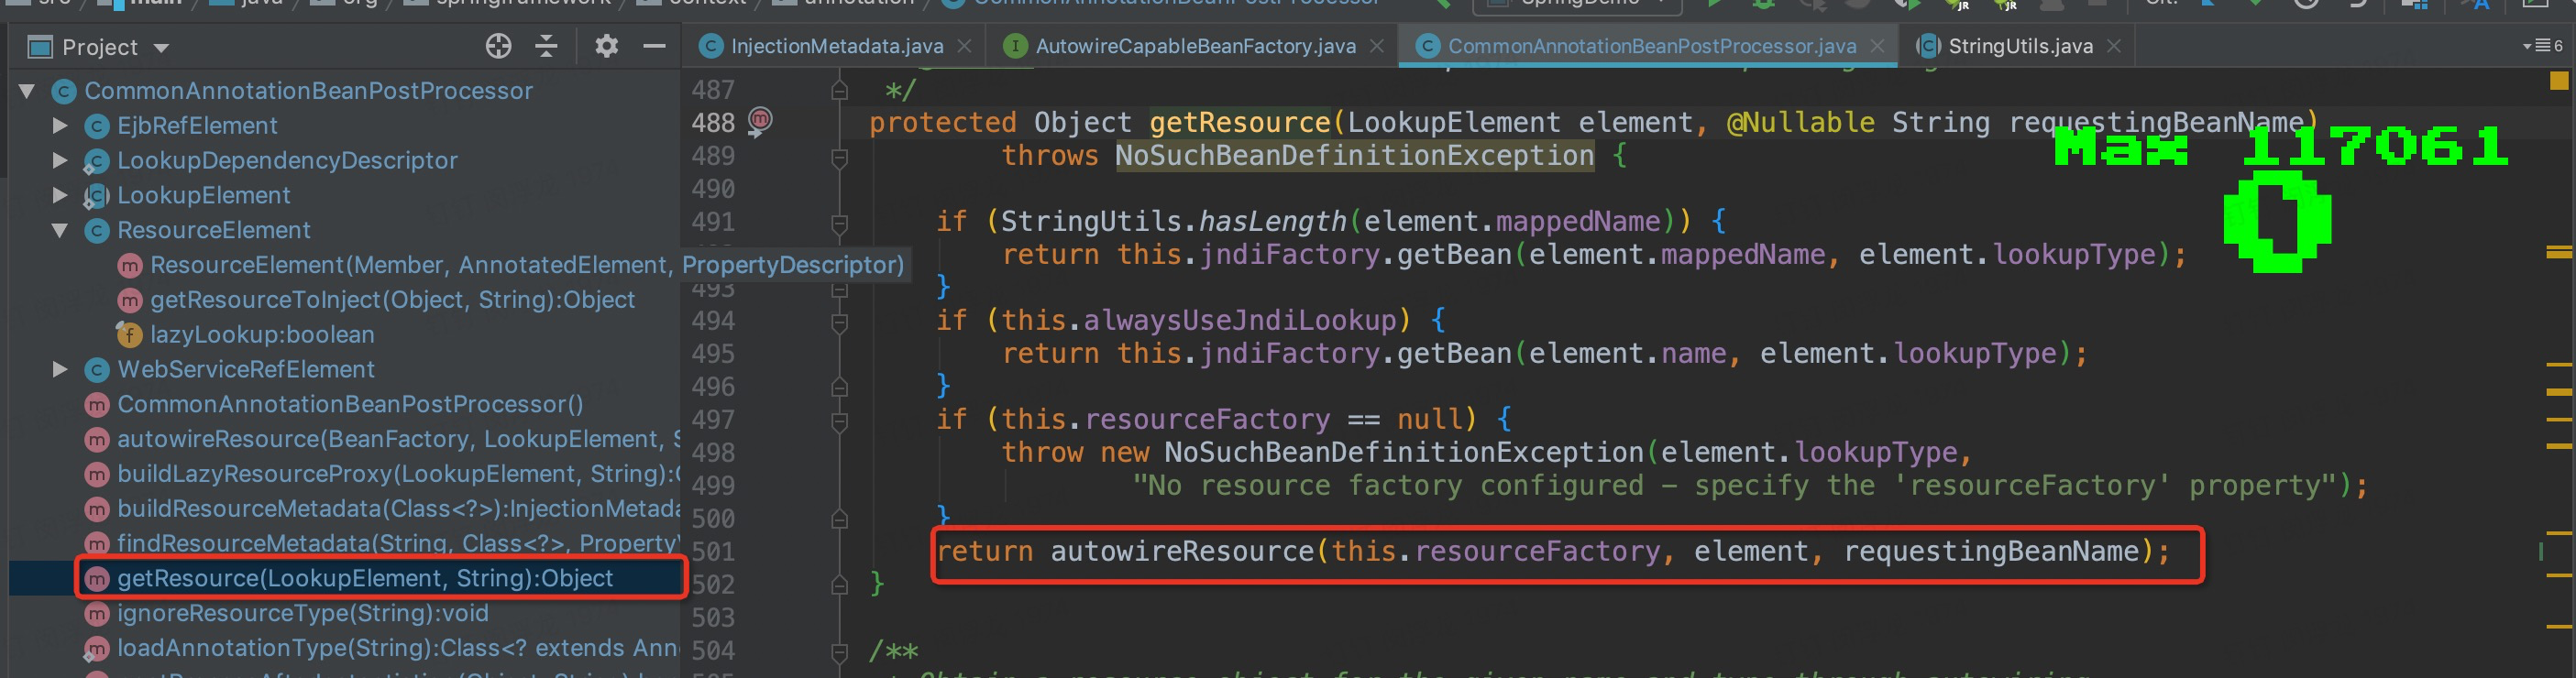Open the hidden tabs list dropdown
This screenshot has height=678, width=2576.
(x=2542, y=46)
